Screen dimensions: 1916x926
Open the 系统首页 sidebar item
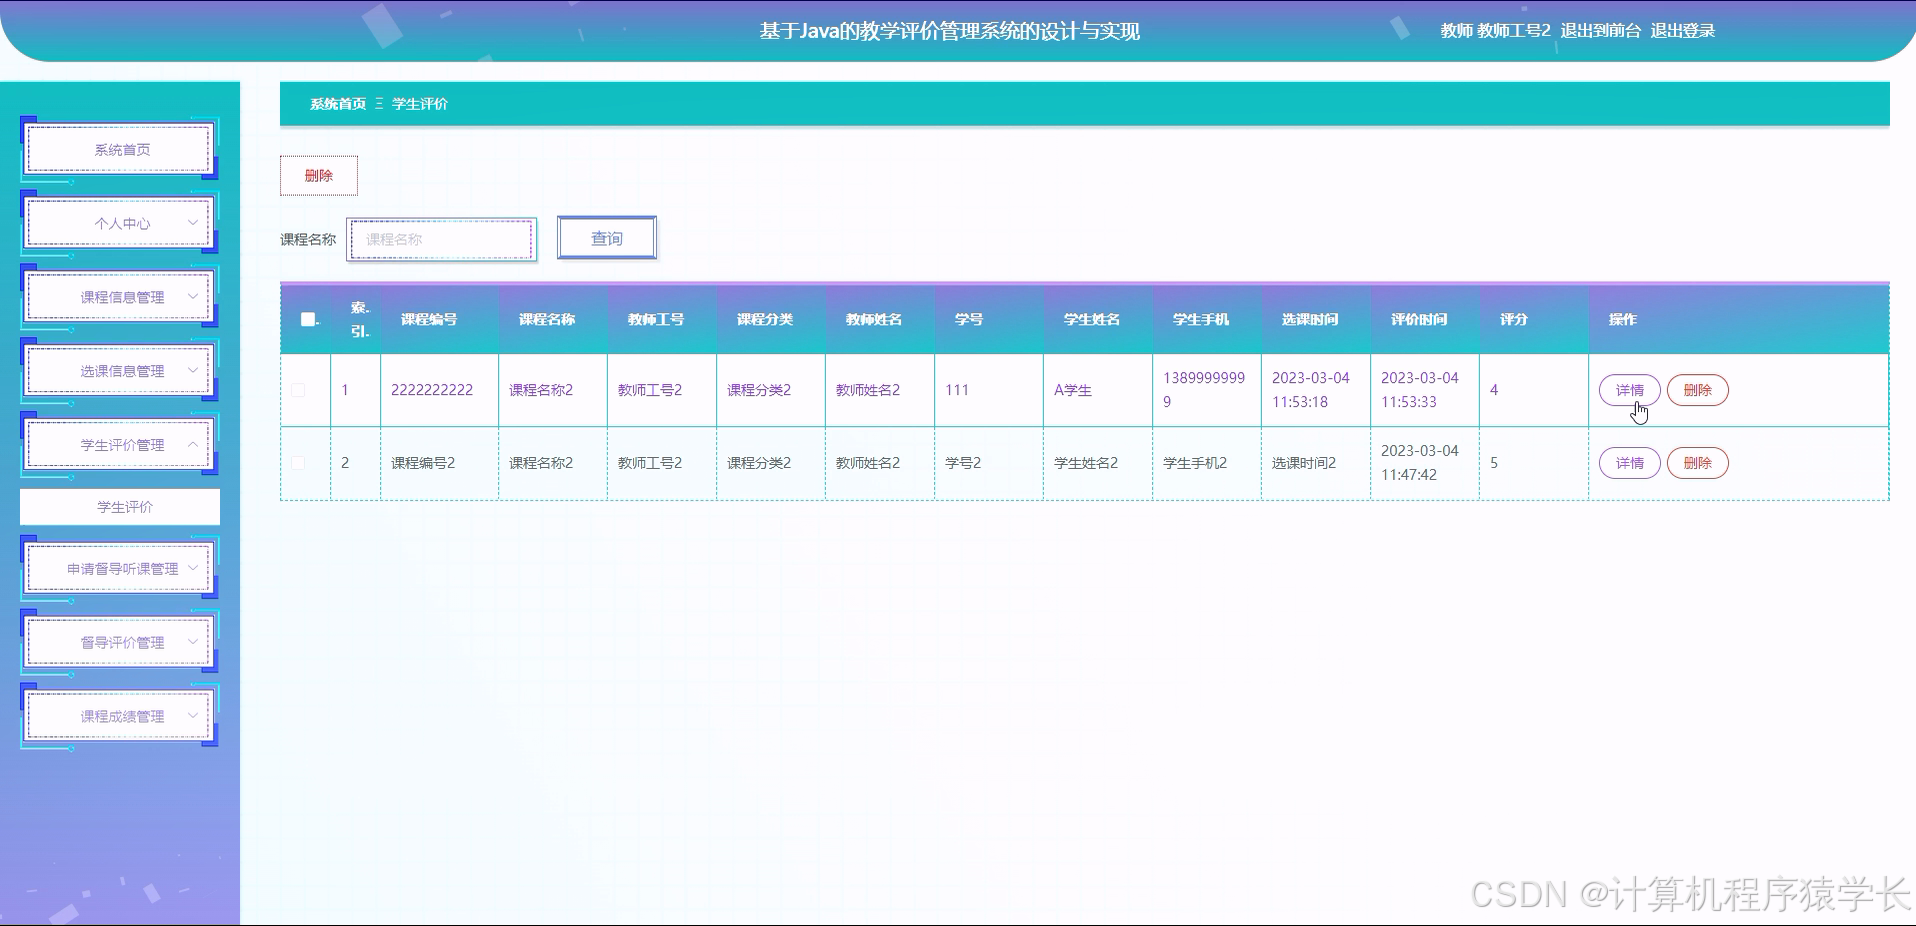click(119, 150)
